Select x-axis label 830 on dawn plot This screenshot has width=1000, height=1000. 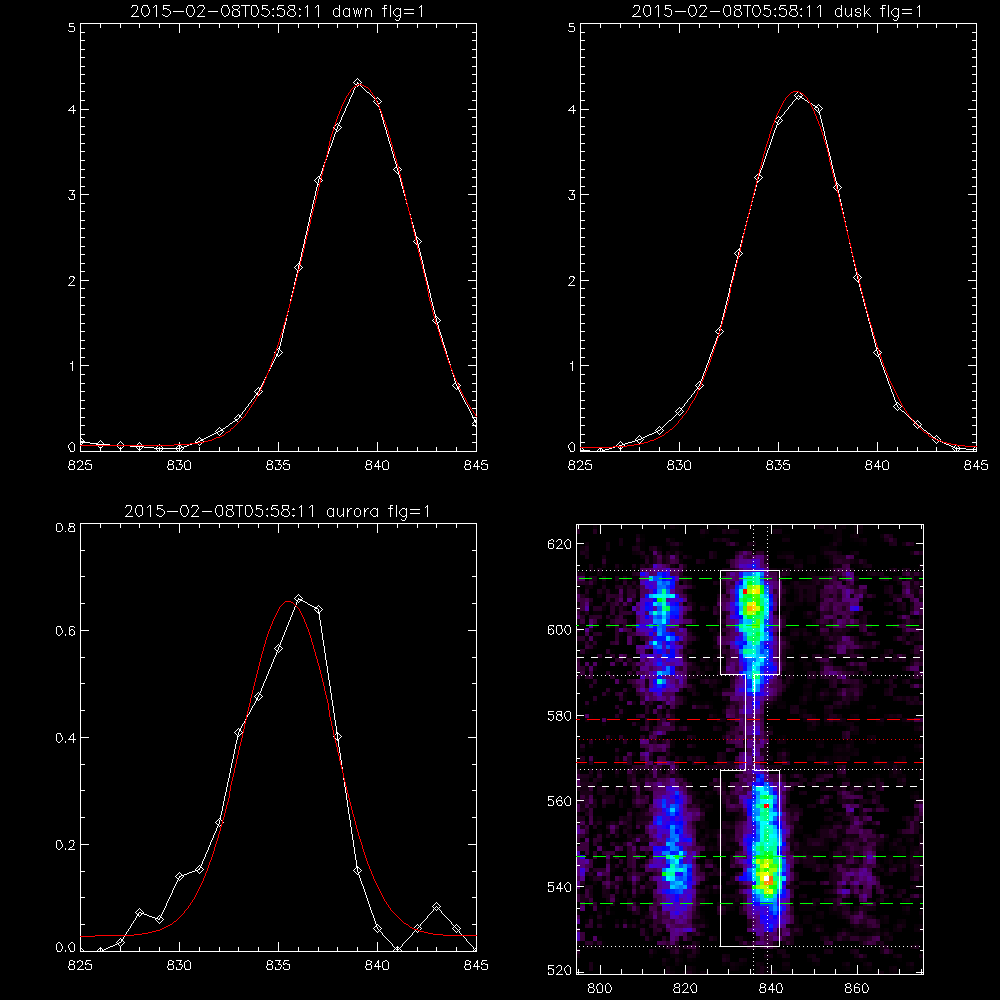click(x=179, y=466)
